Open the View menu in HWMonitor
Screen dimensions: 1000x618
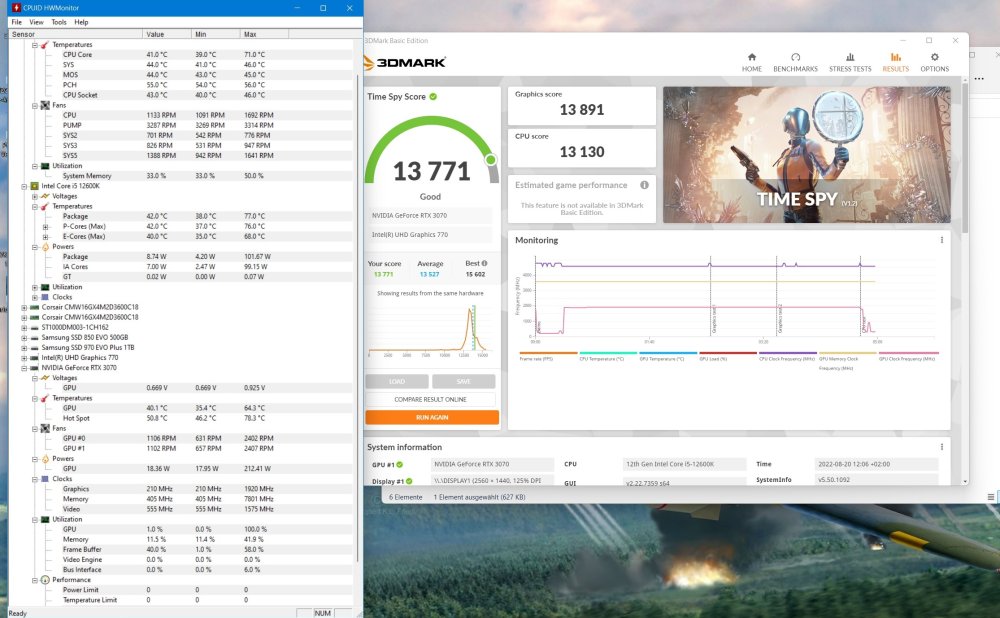coord(36,21)
